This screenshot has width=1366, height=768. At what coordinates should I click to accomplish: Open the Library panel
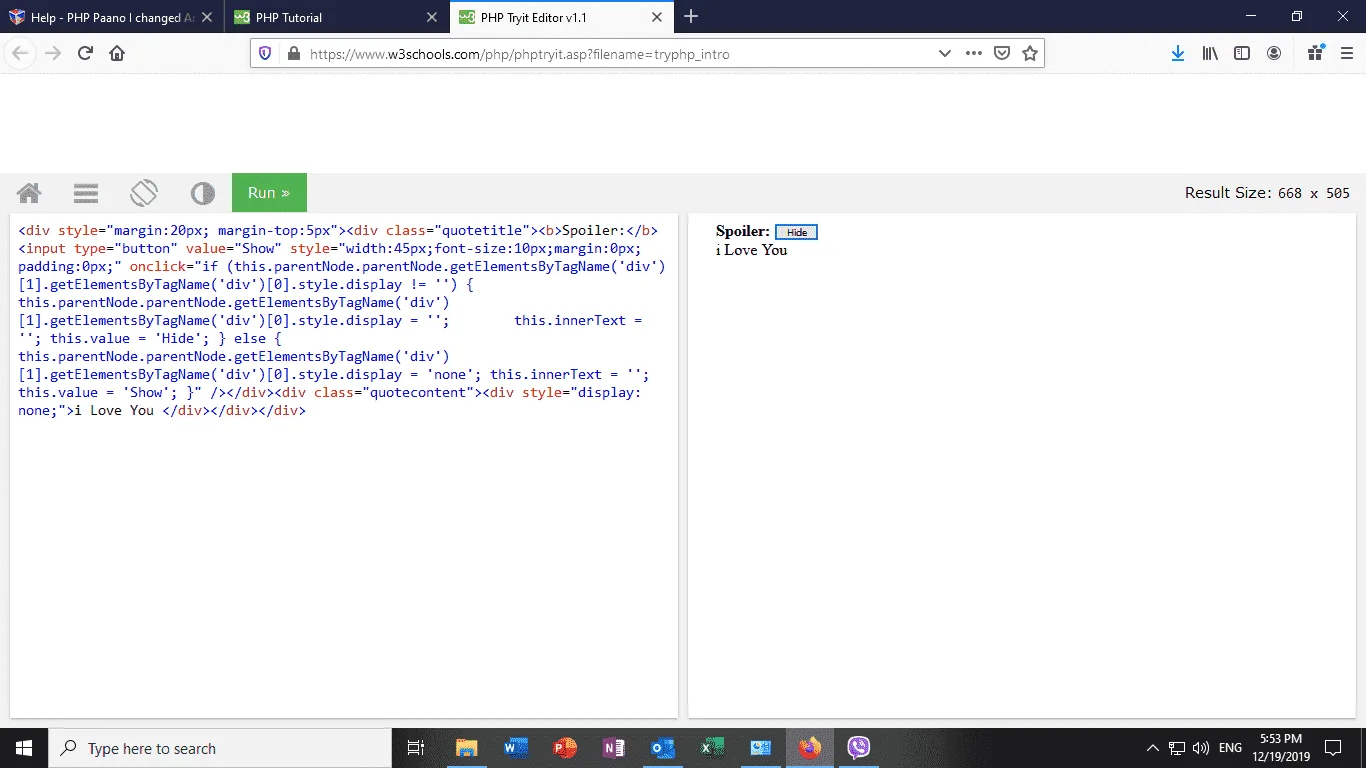(1210, 54)
